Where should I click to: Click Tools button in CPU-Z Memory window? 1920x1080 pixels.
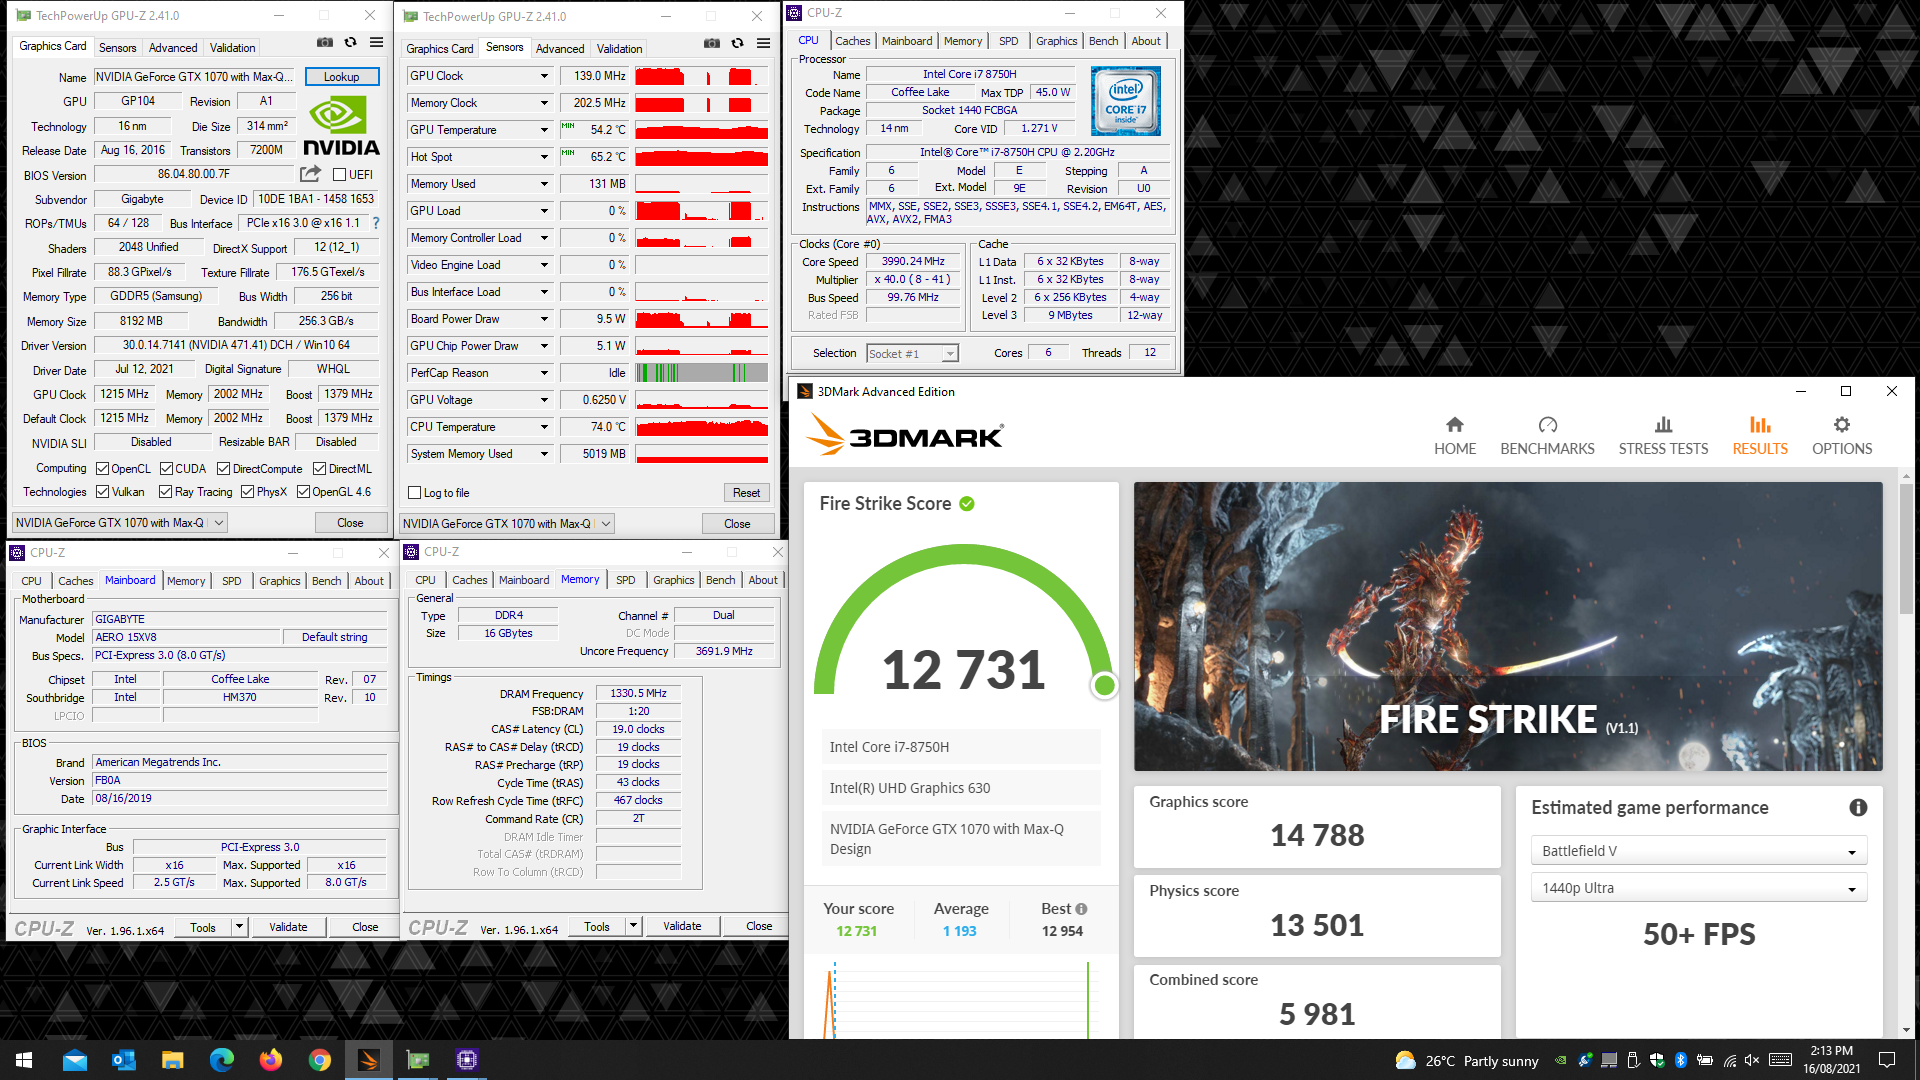pyautogui.click(x=597, y=927)
